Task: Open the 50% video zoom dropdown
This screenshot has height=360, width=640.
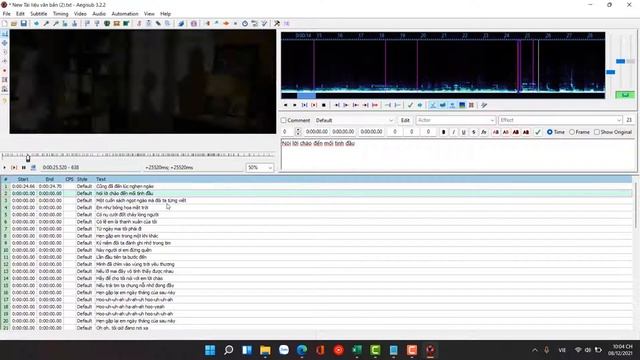Action: tap(260, 168)
